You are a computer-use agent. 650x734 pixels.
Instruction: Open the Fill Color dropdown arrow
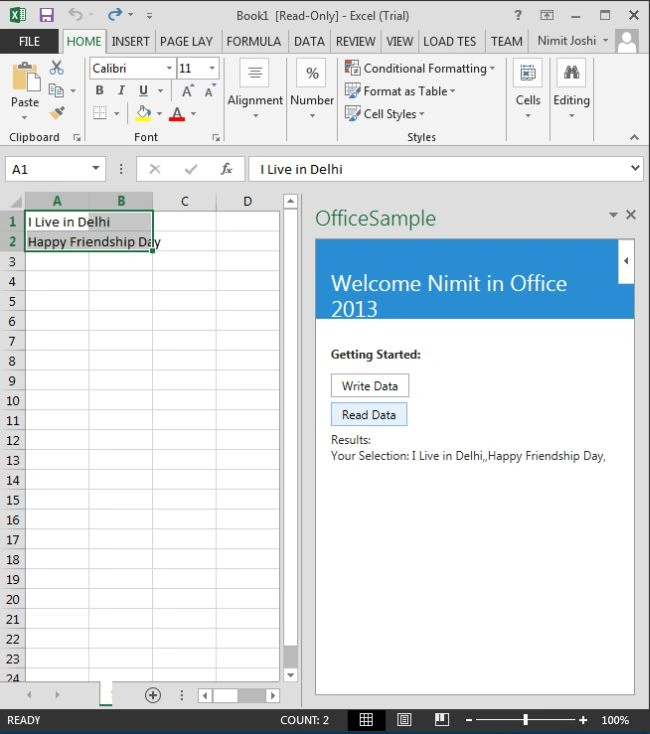[x=160, y=113]
